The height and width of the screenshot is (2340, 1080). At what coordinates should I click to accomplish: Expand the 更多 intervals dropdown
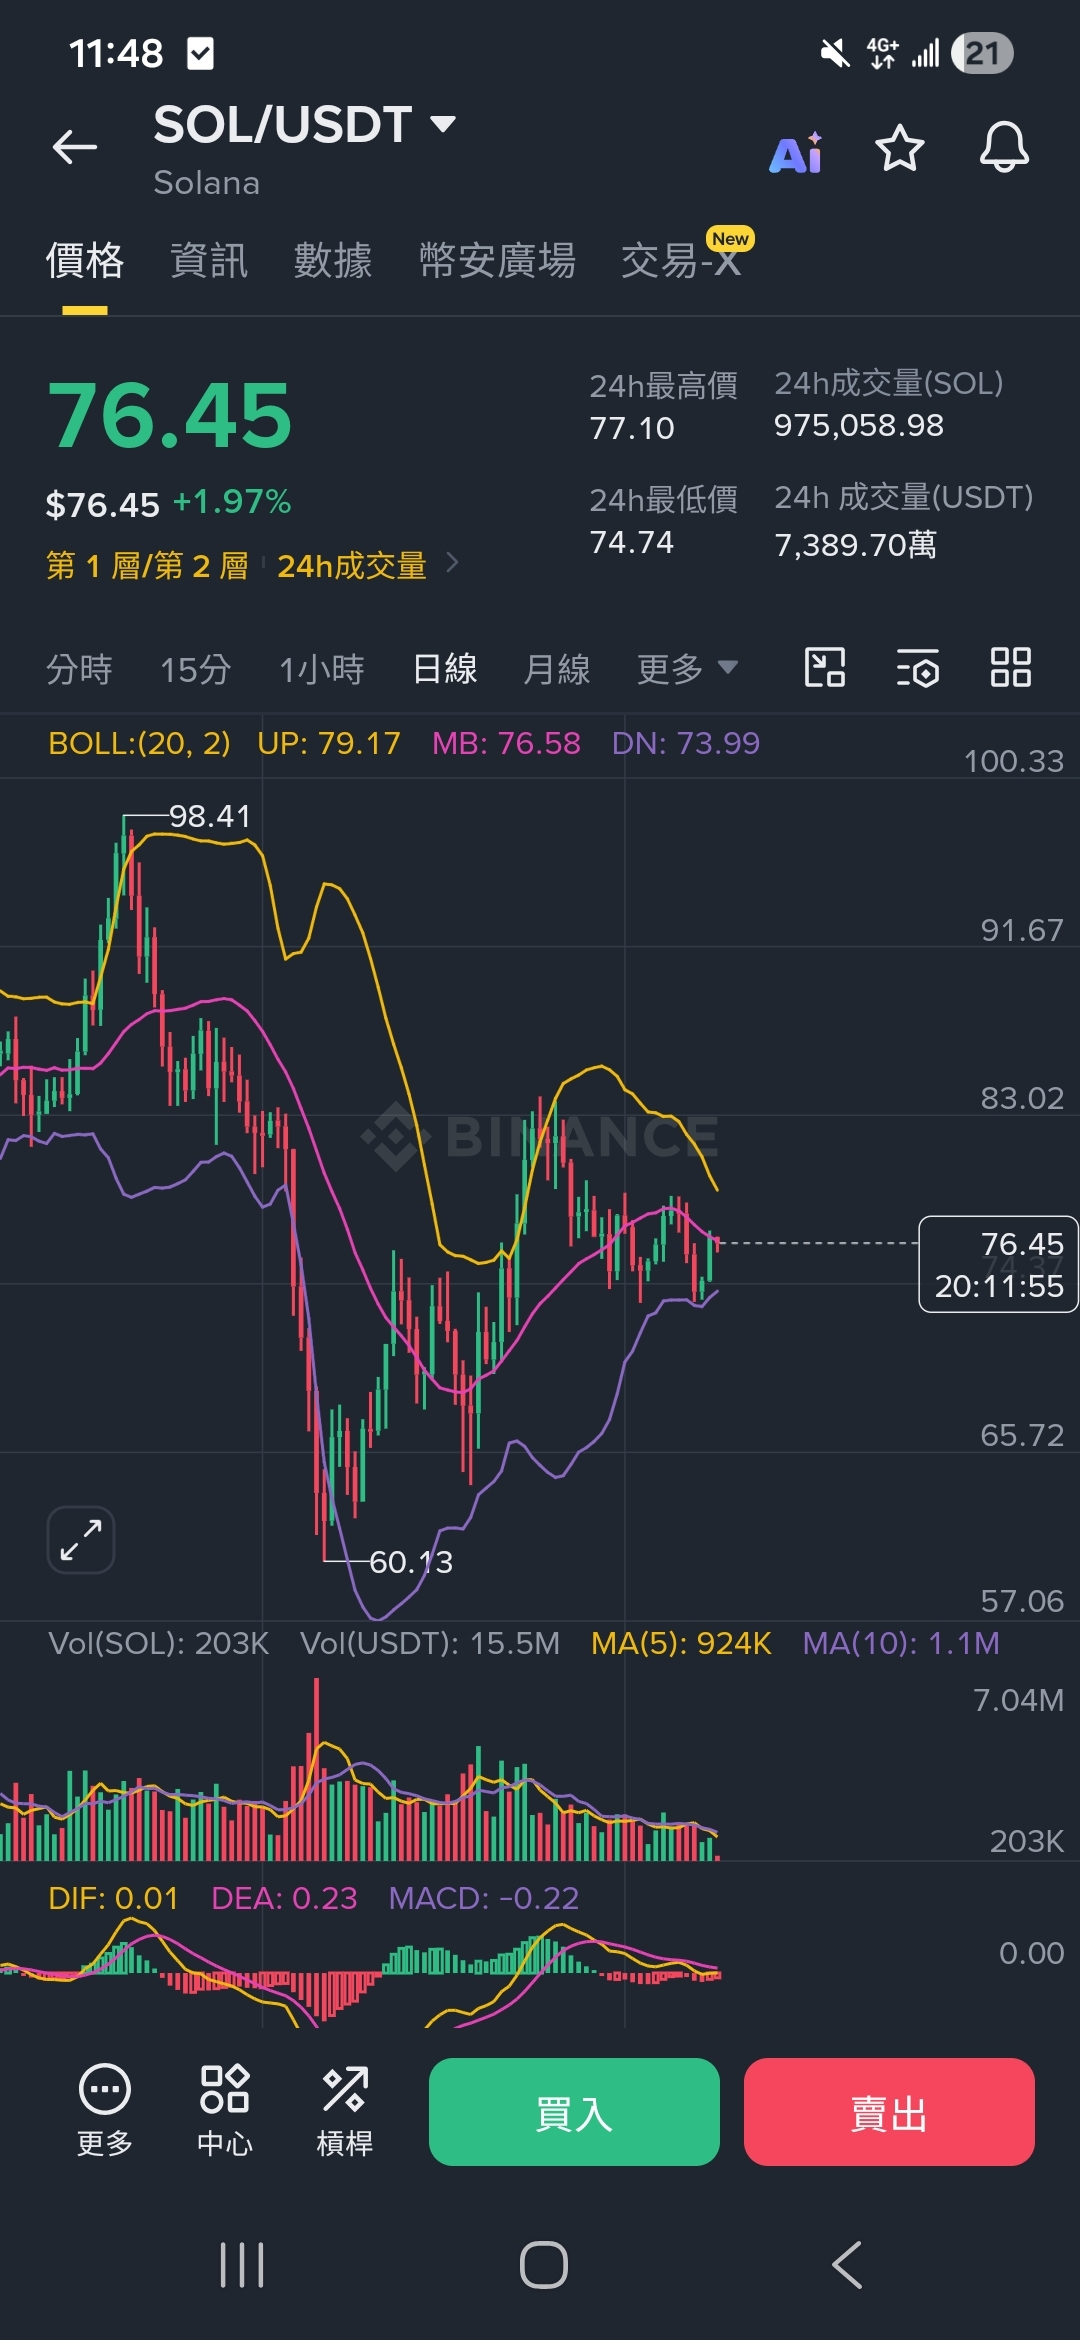687,669
